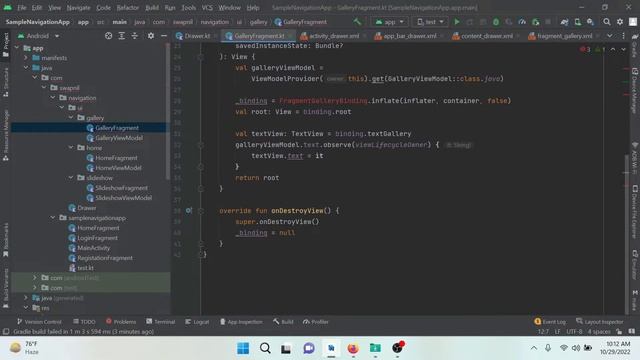
Task: Show hidden editor tabs chevron
Action: (x=609, y=36)
